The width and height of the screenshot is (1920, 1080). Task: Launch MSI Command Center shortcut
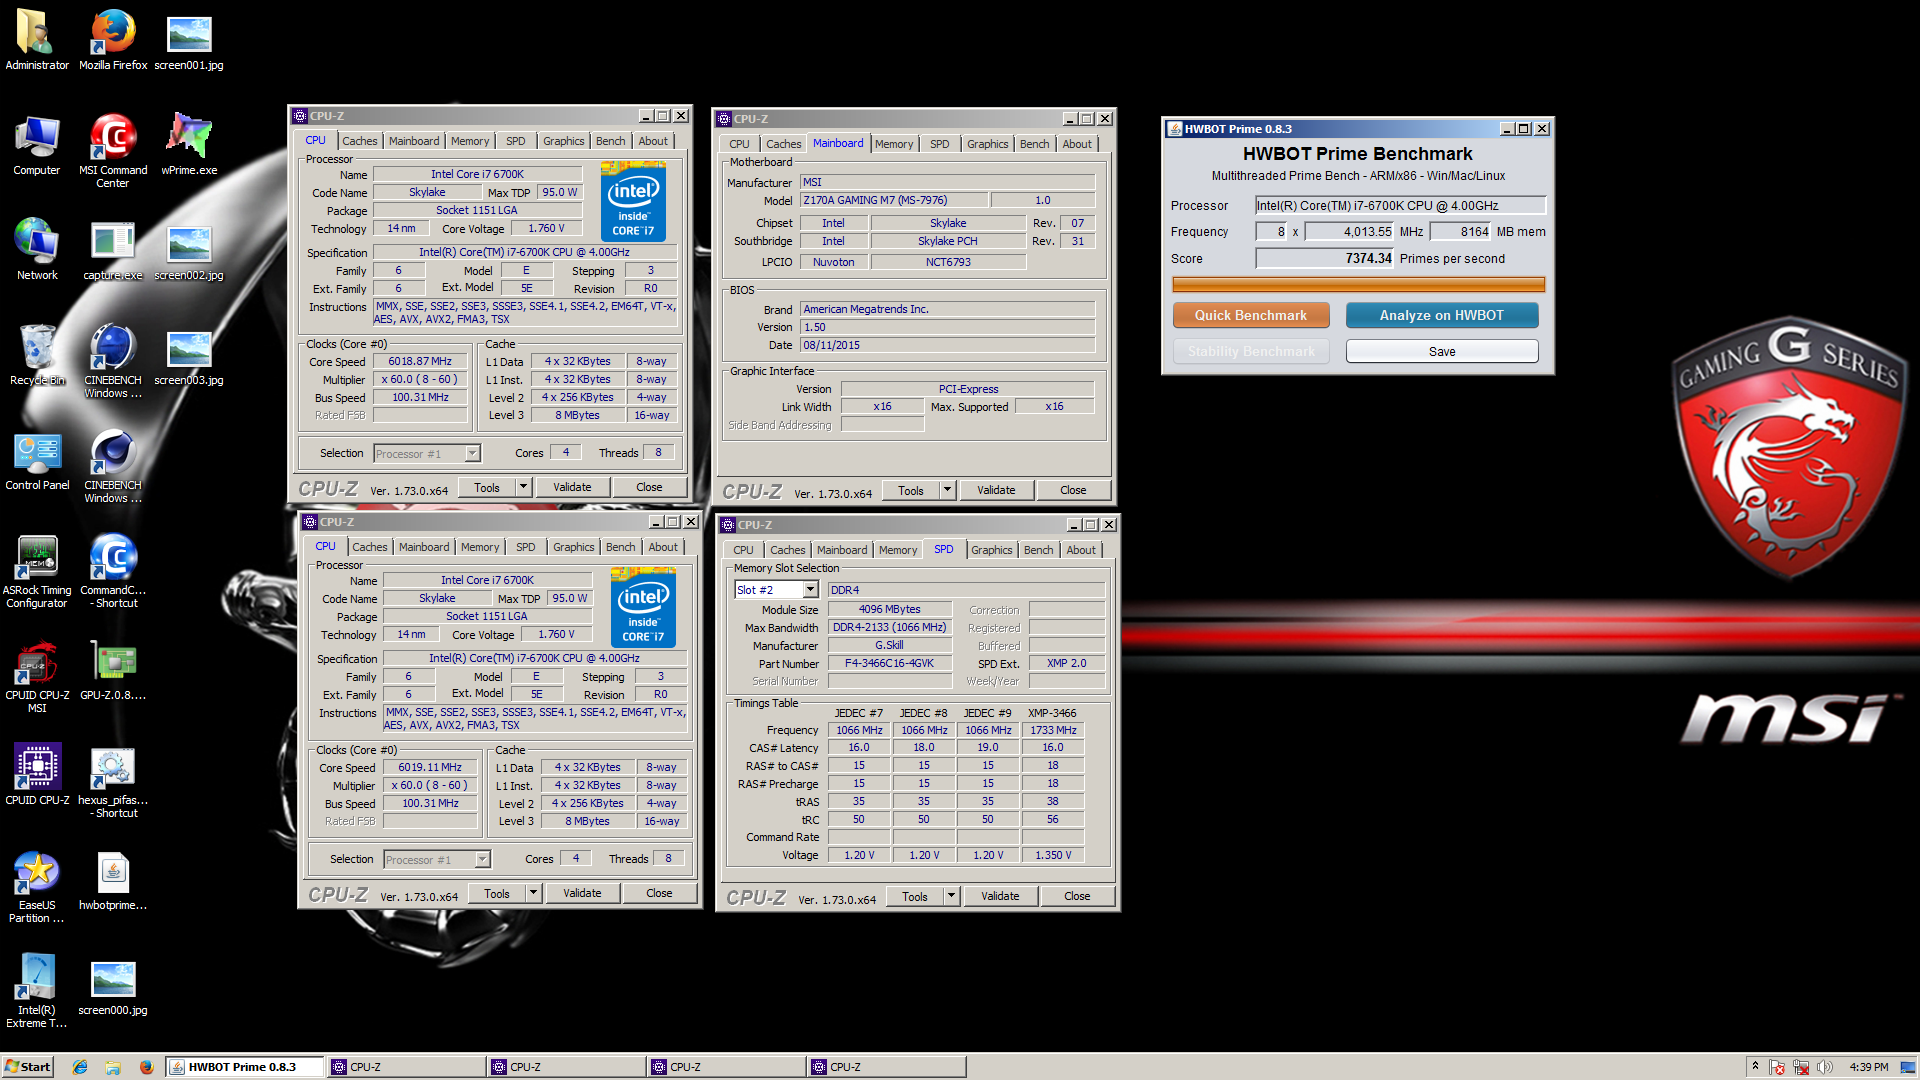tap(113, 151)
